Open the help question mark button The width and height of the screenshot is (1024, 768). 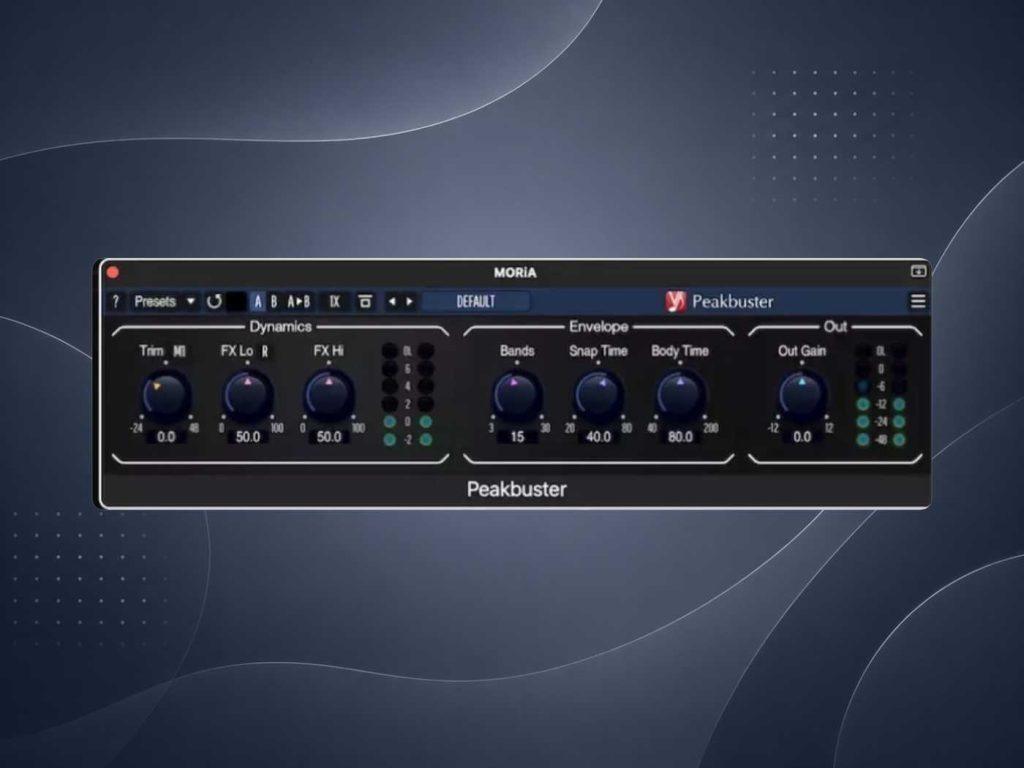(x=116, y=301)
